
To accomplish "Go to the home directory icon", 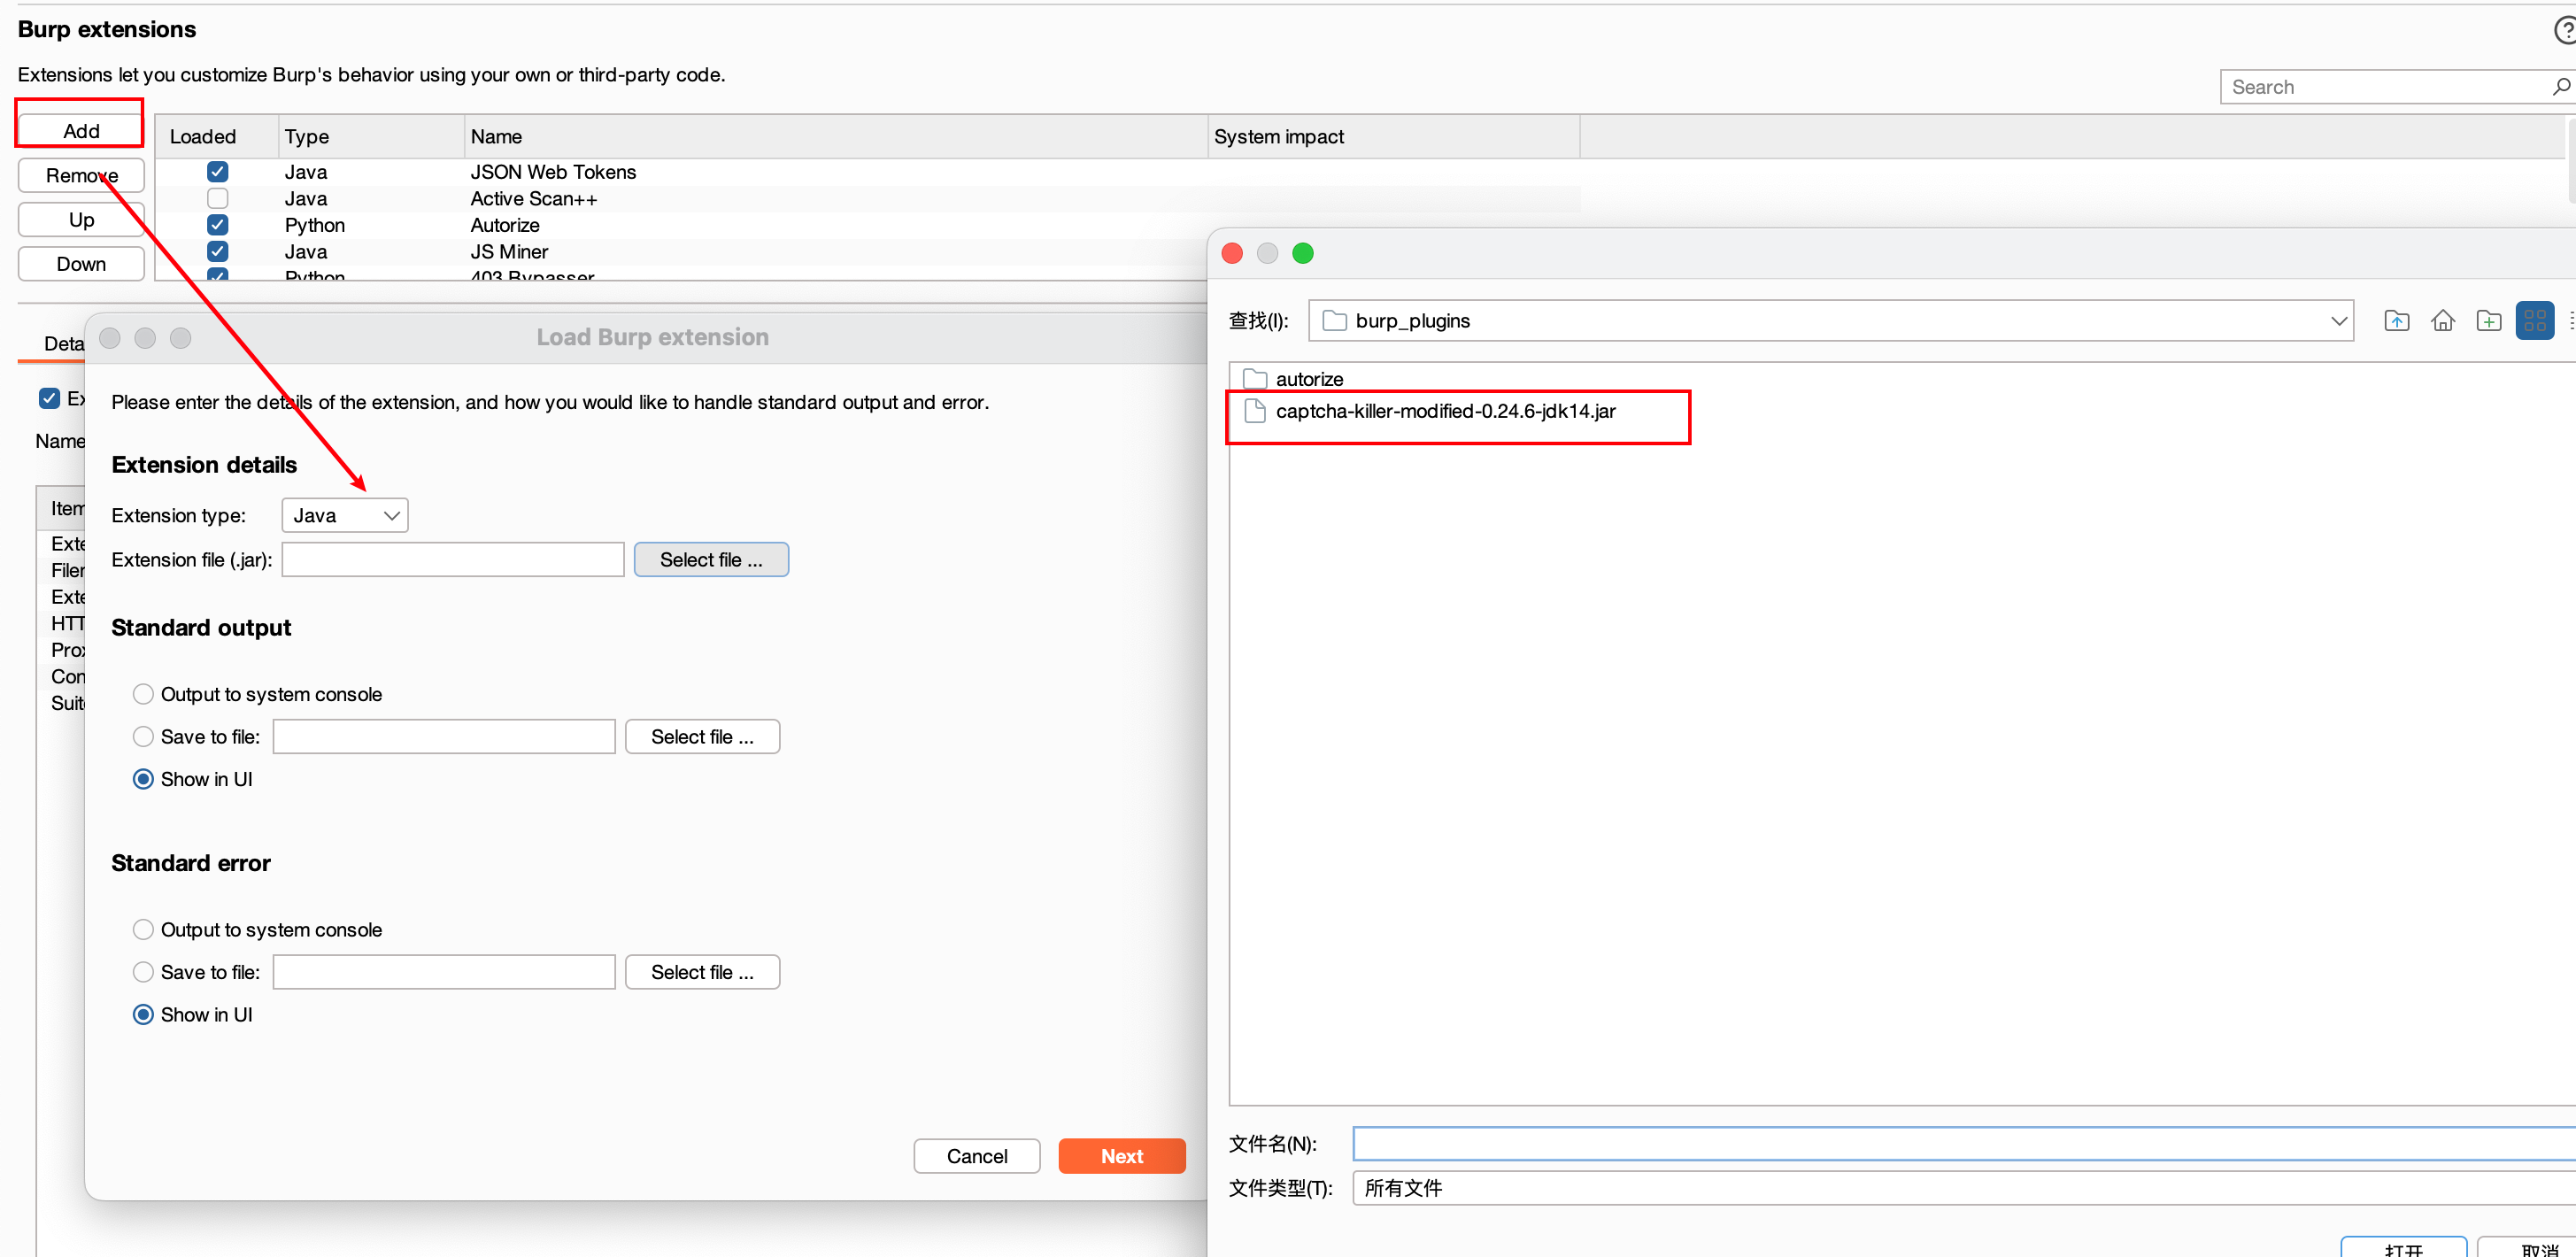I will 2442,321.
